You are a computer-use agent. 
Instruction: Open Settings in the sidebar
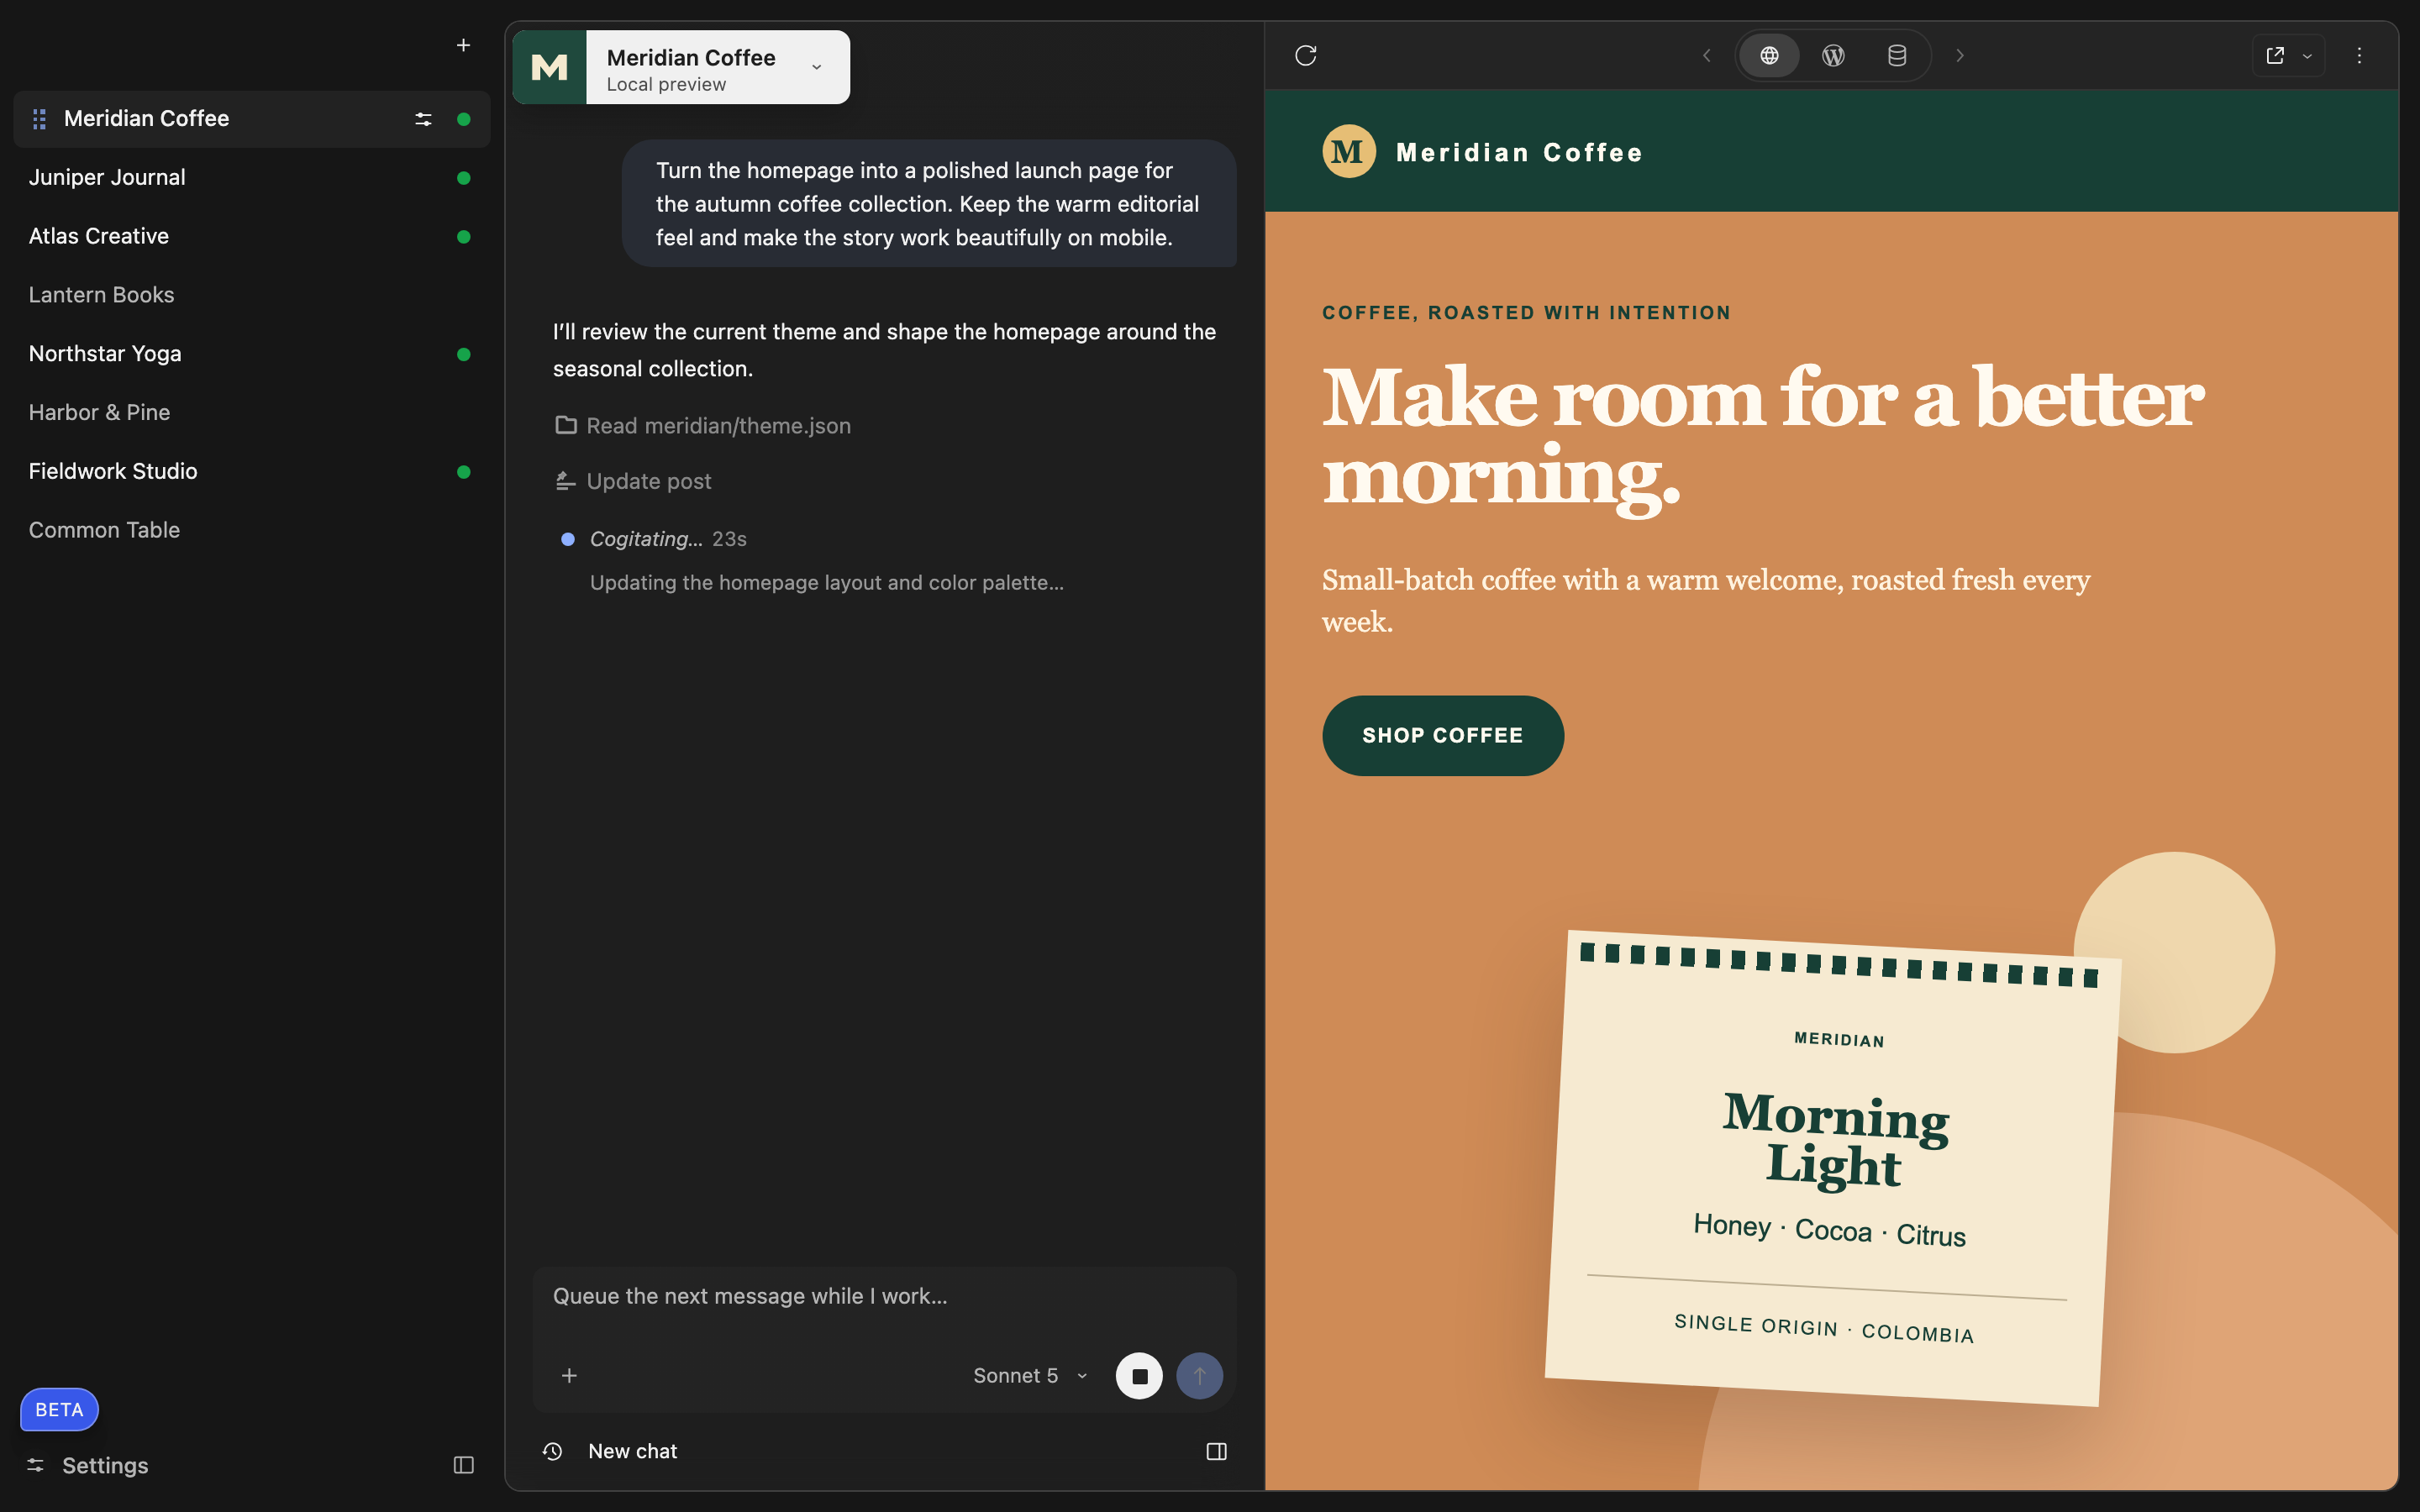(88, 1465)
